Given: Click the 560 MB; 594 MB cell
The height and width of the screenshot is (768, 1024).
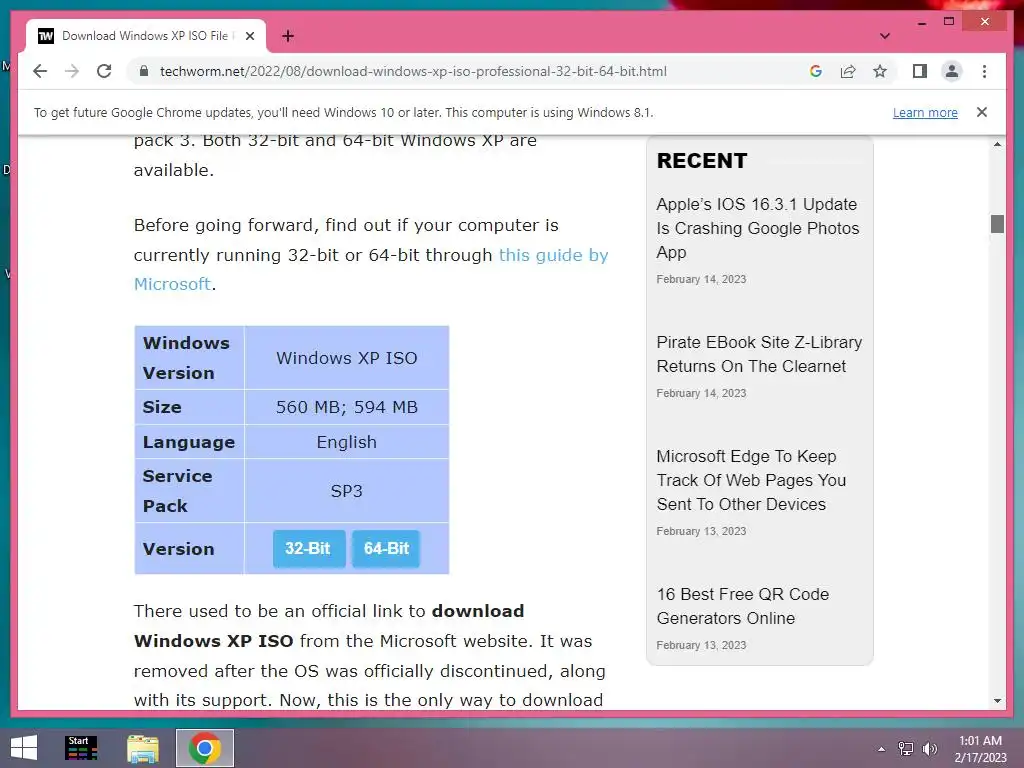Looking at the screenshot, I should [347, 407].
